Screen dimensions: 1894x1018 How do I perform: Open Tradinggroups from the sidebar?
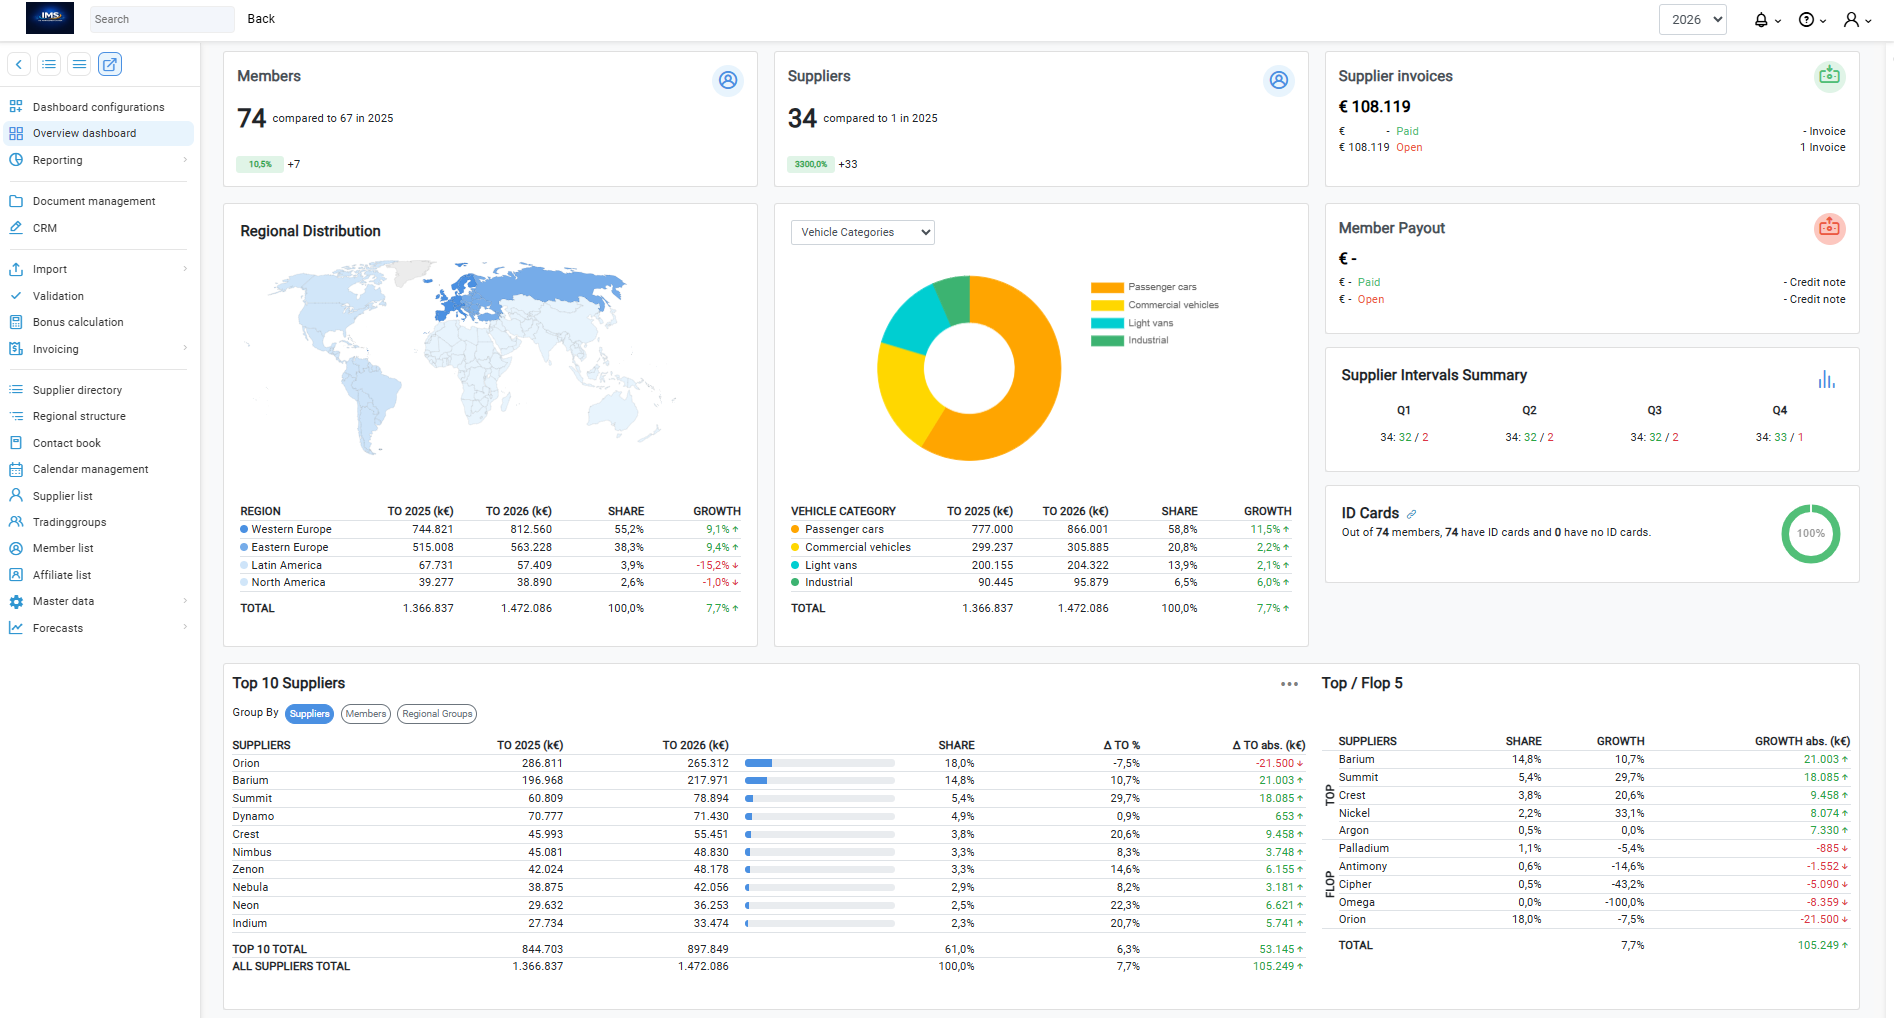pos(69,522)
